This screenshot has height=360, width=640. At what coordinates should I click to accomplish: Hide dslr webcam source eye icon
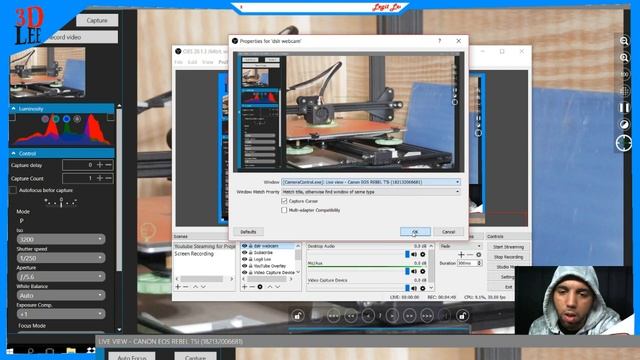244,246
